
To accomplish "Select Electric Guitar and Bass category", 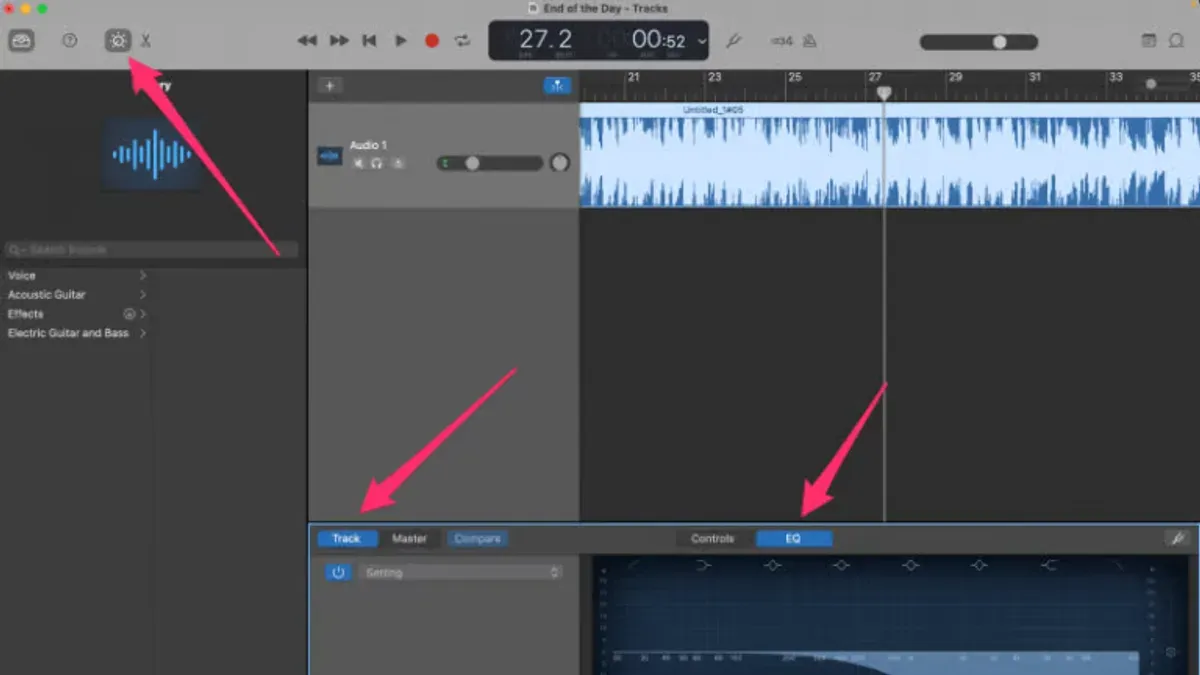I will 68,333.
